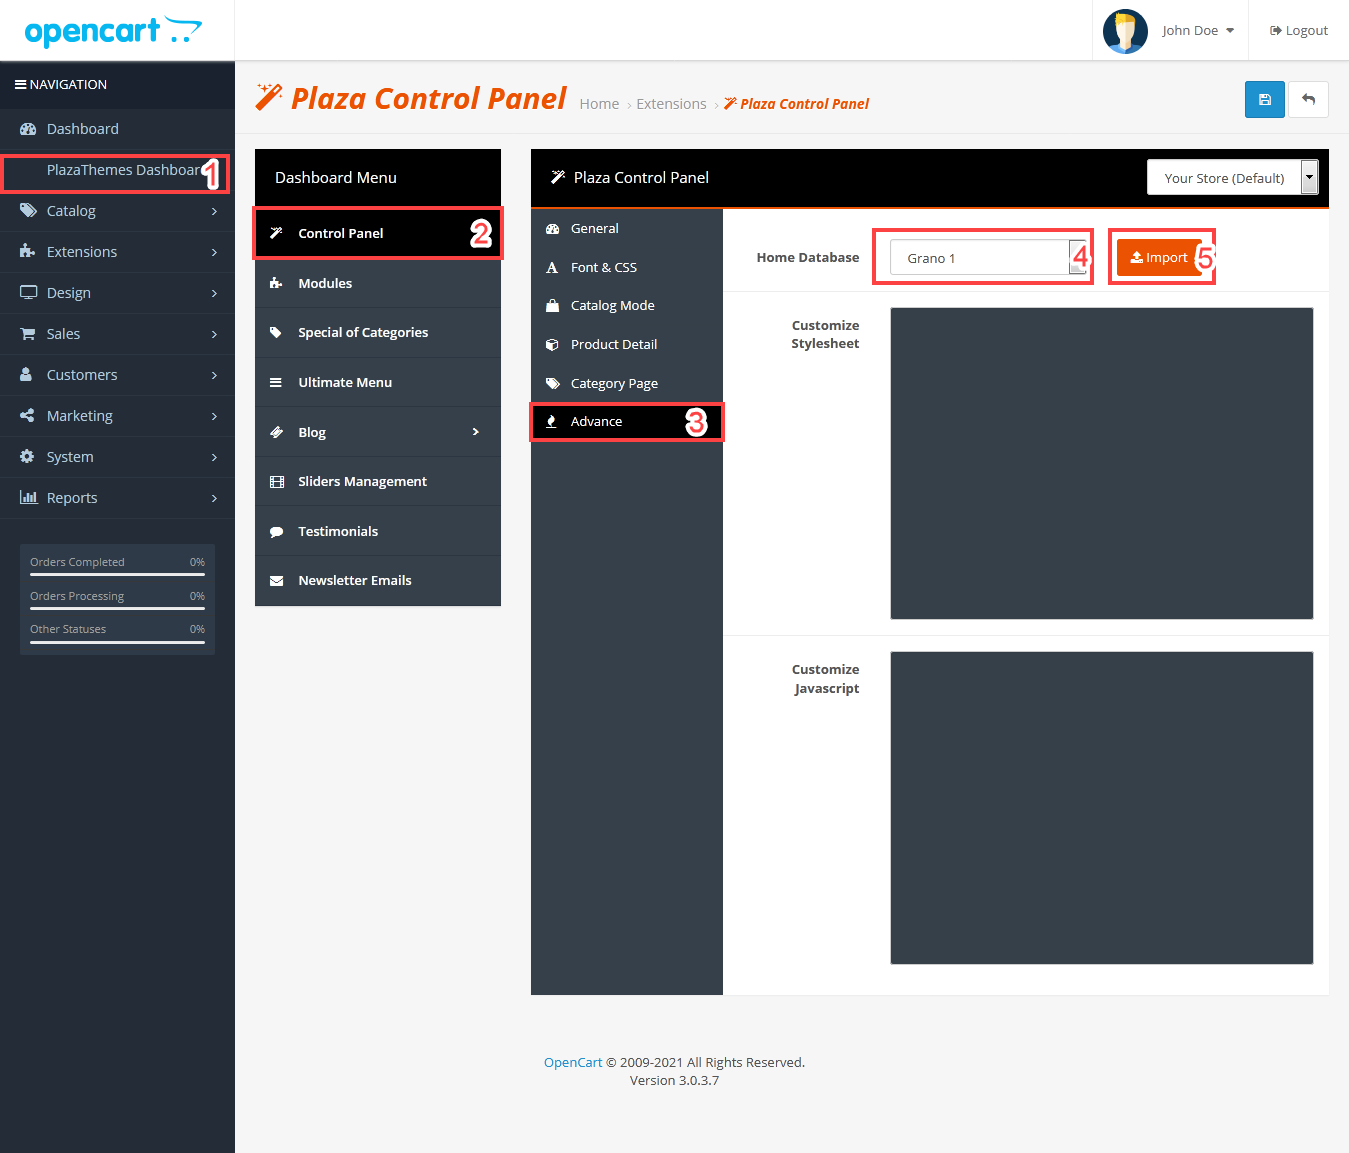Click the Logout link
This screenshot has height=1153, width=1349.
[x=1298, y=31]
